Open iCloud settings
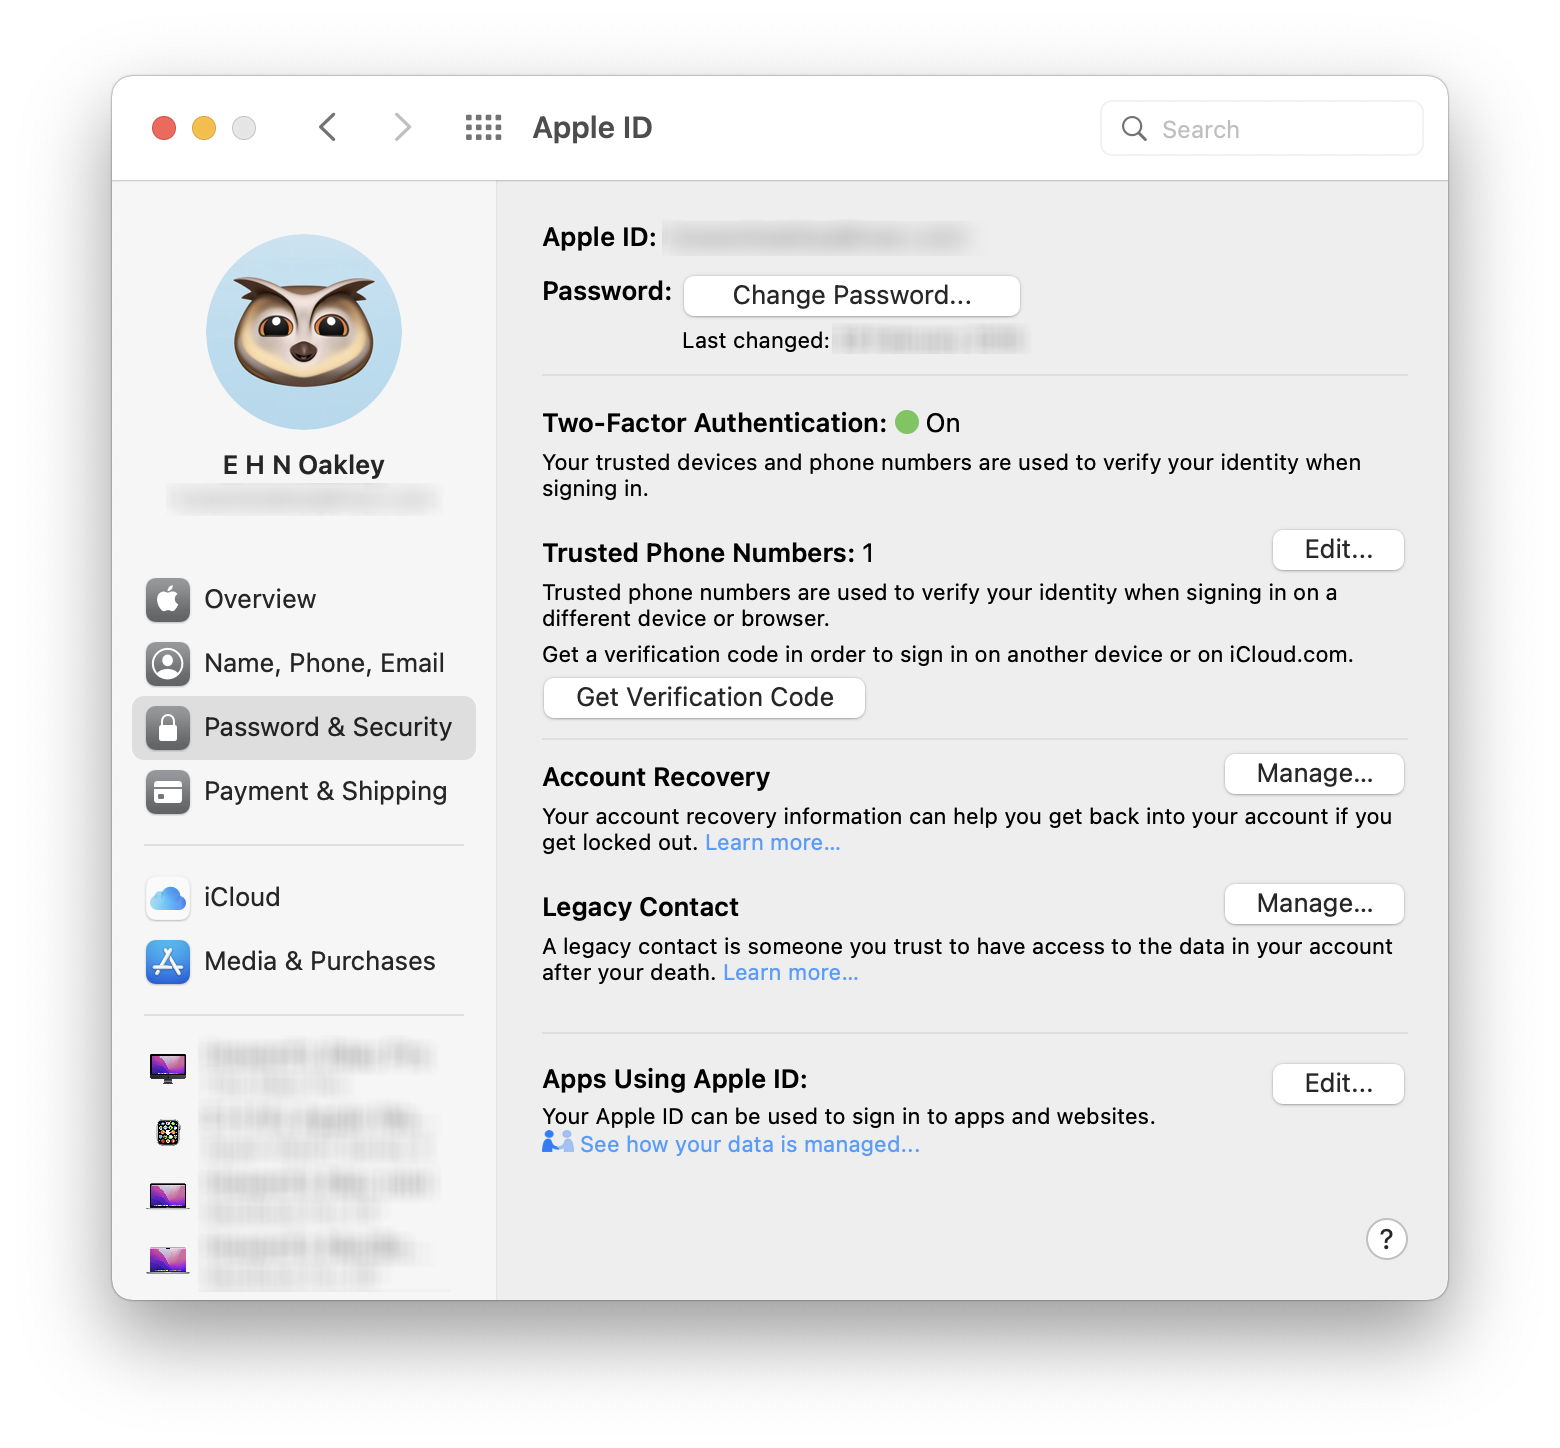This screenshot has height=1448, width=1560. [x=241, y=897]
